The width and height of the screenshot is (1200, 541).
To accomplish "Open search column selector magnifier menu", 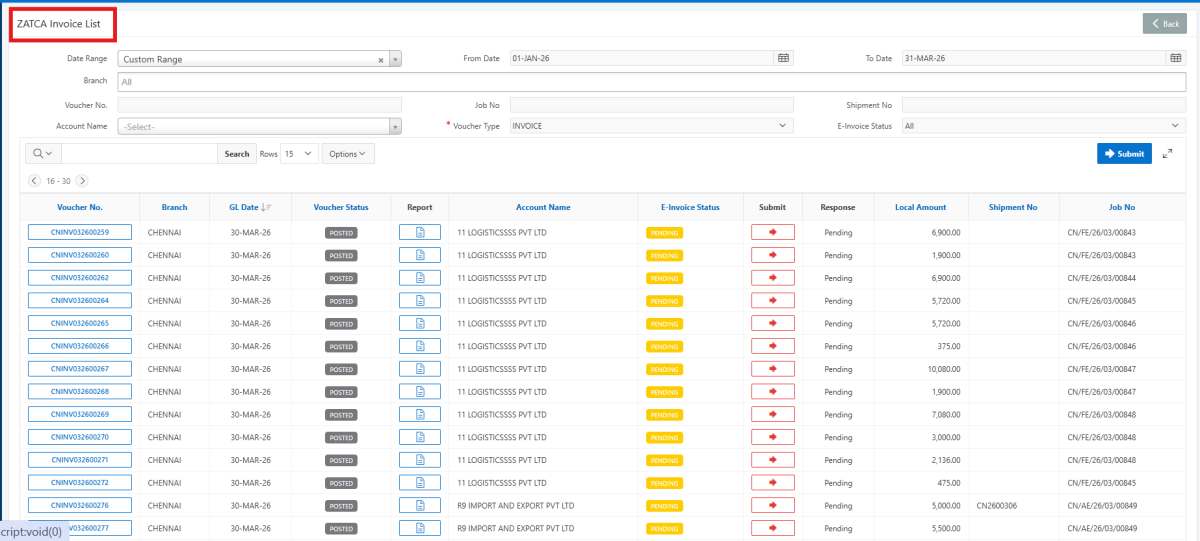I will coord(42,154).
